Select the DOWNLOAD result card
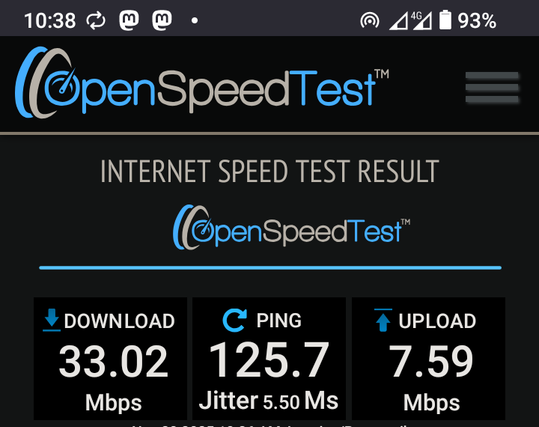The width and height of the screenshot is (539, 427). point(110,359)
